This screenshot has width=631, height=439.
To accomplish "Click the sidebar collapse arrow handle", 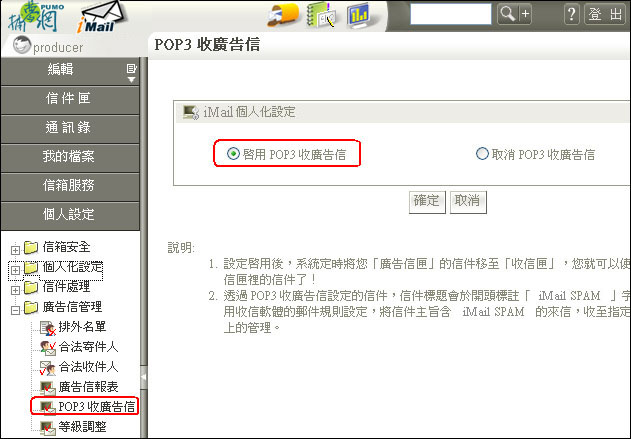I will click(x=143, y=377).
